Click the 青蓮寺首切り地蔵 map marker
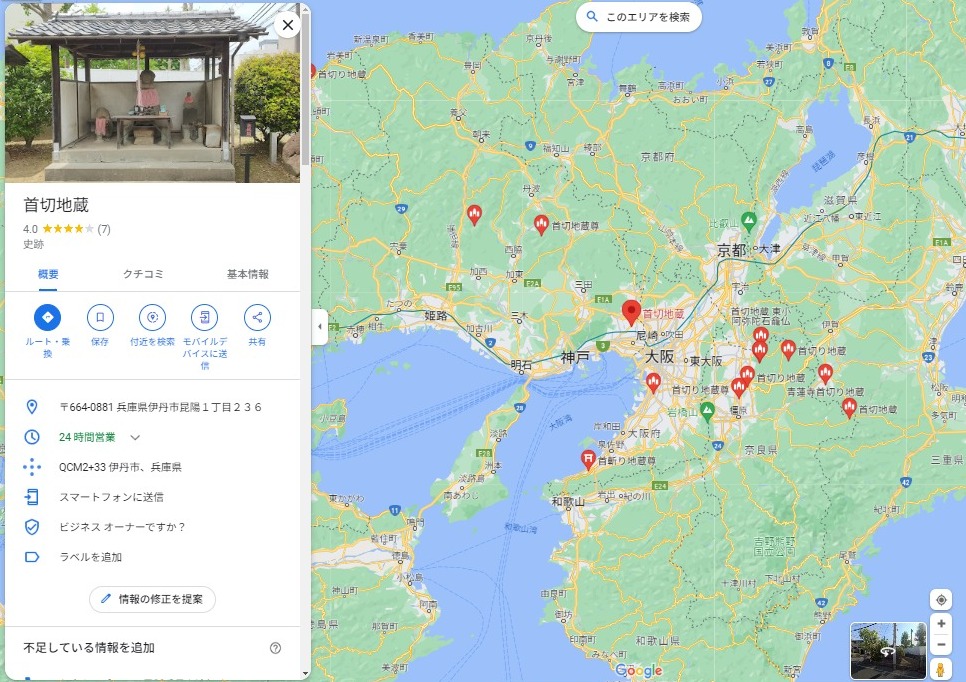This screenshot has height=682, width=966. pos(825,373)
